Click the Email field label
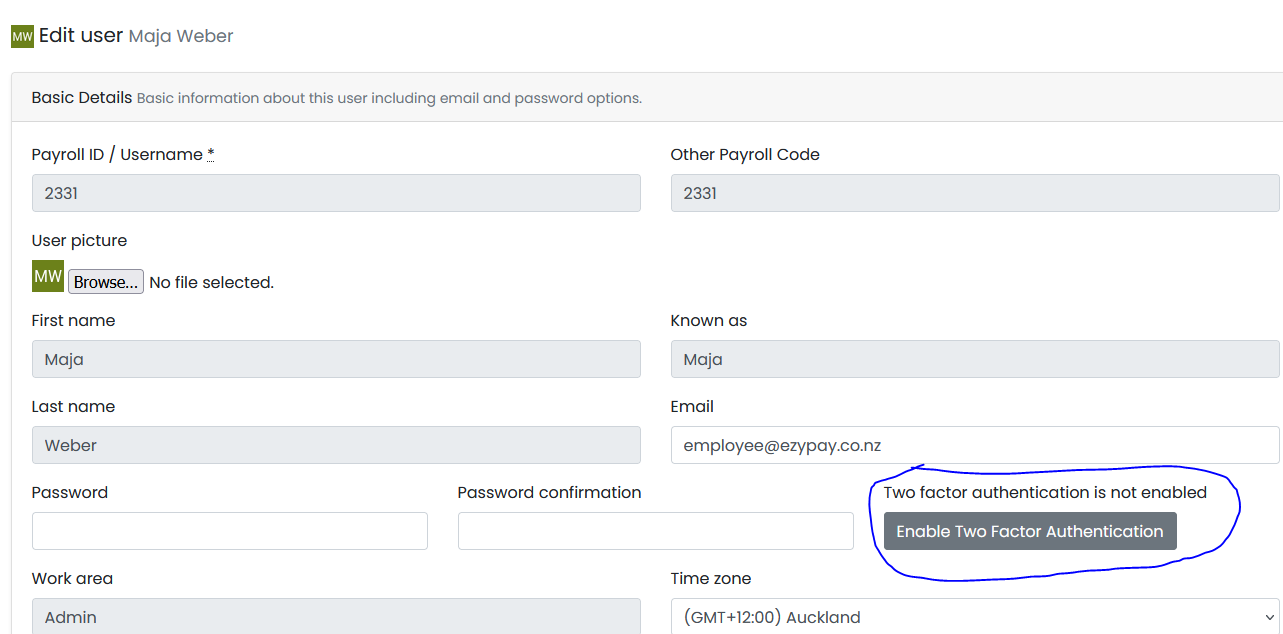This screenshot has height=634, width=1283. [692, 406]
